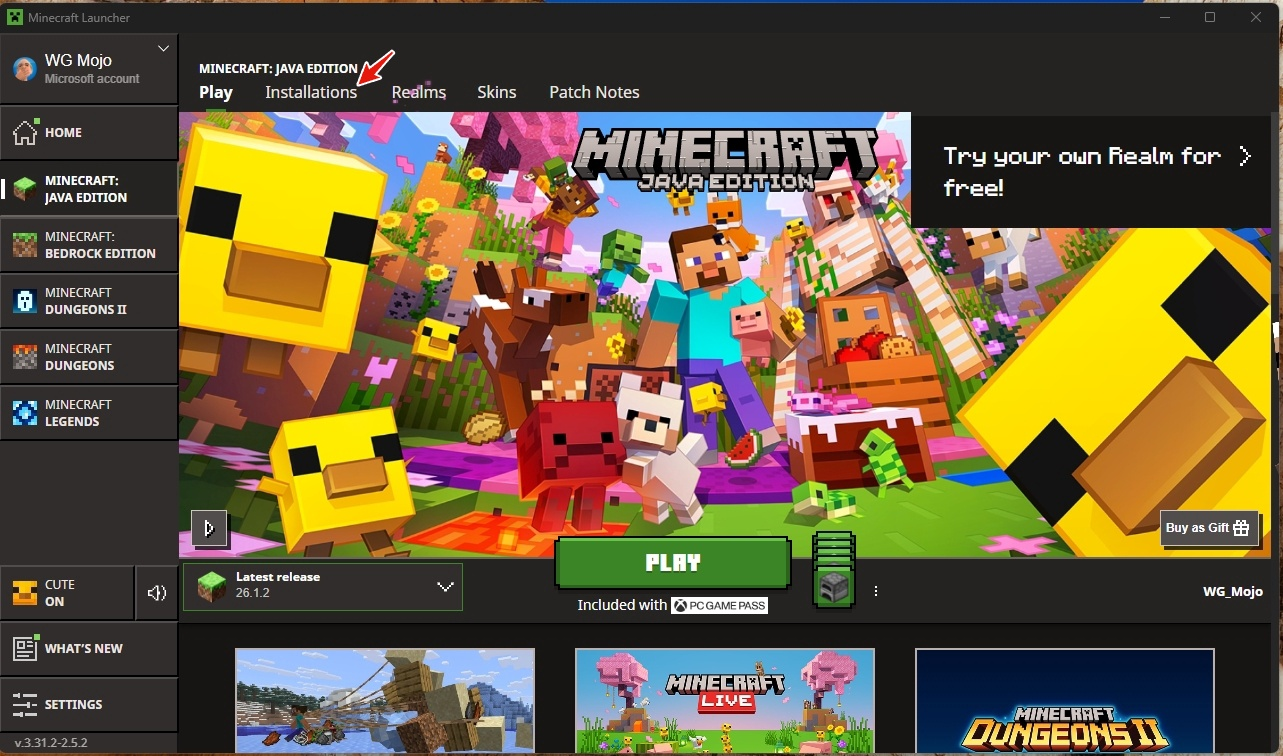Go to HOME in the sidebar
Image resolution: width=1283 pixels, height=756 pixels.
pos(89,133)
